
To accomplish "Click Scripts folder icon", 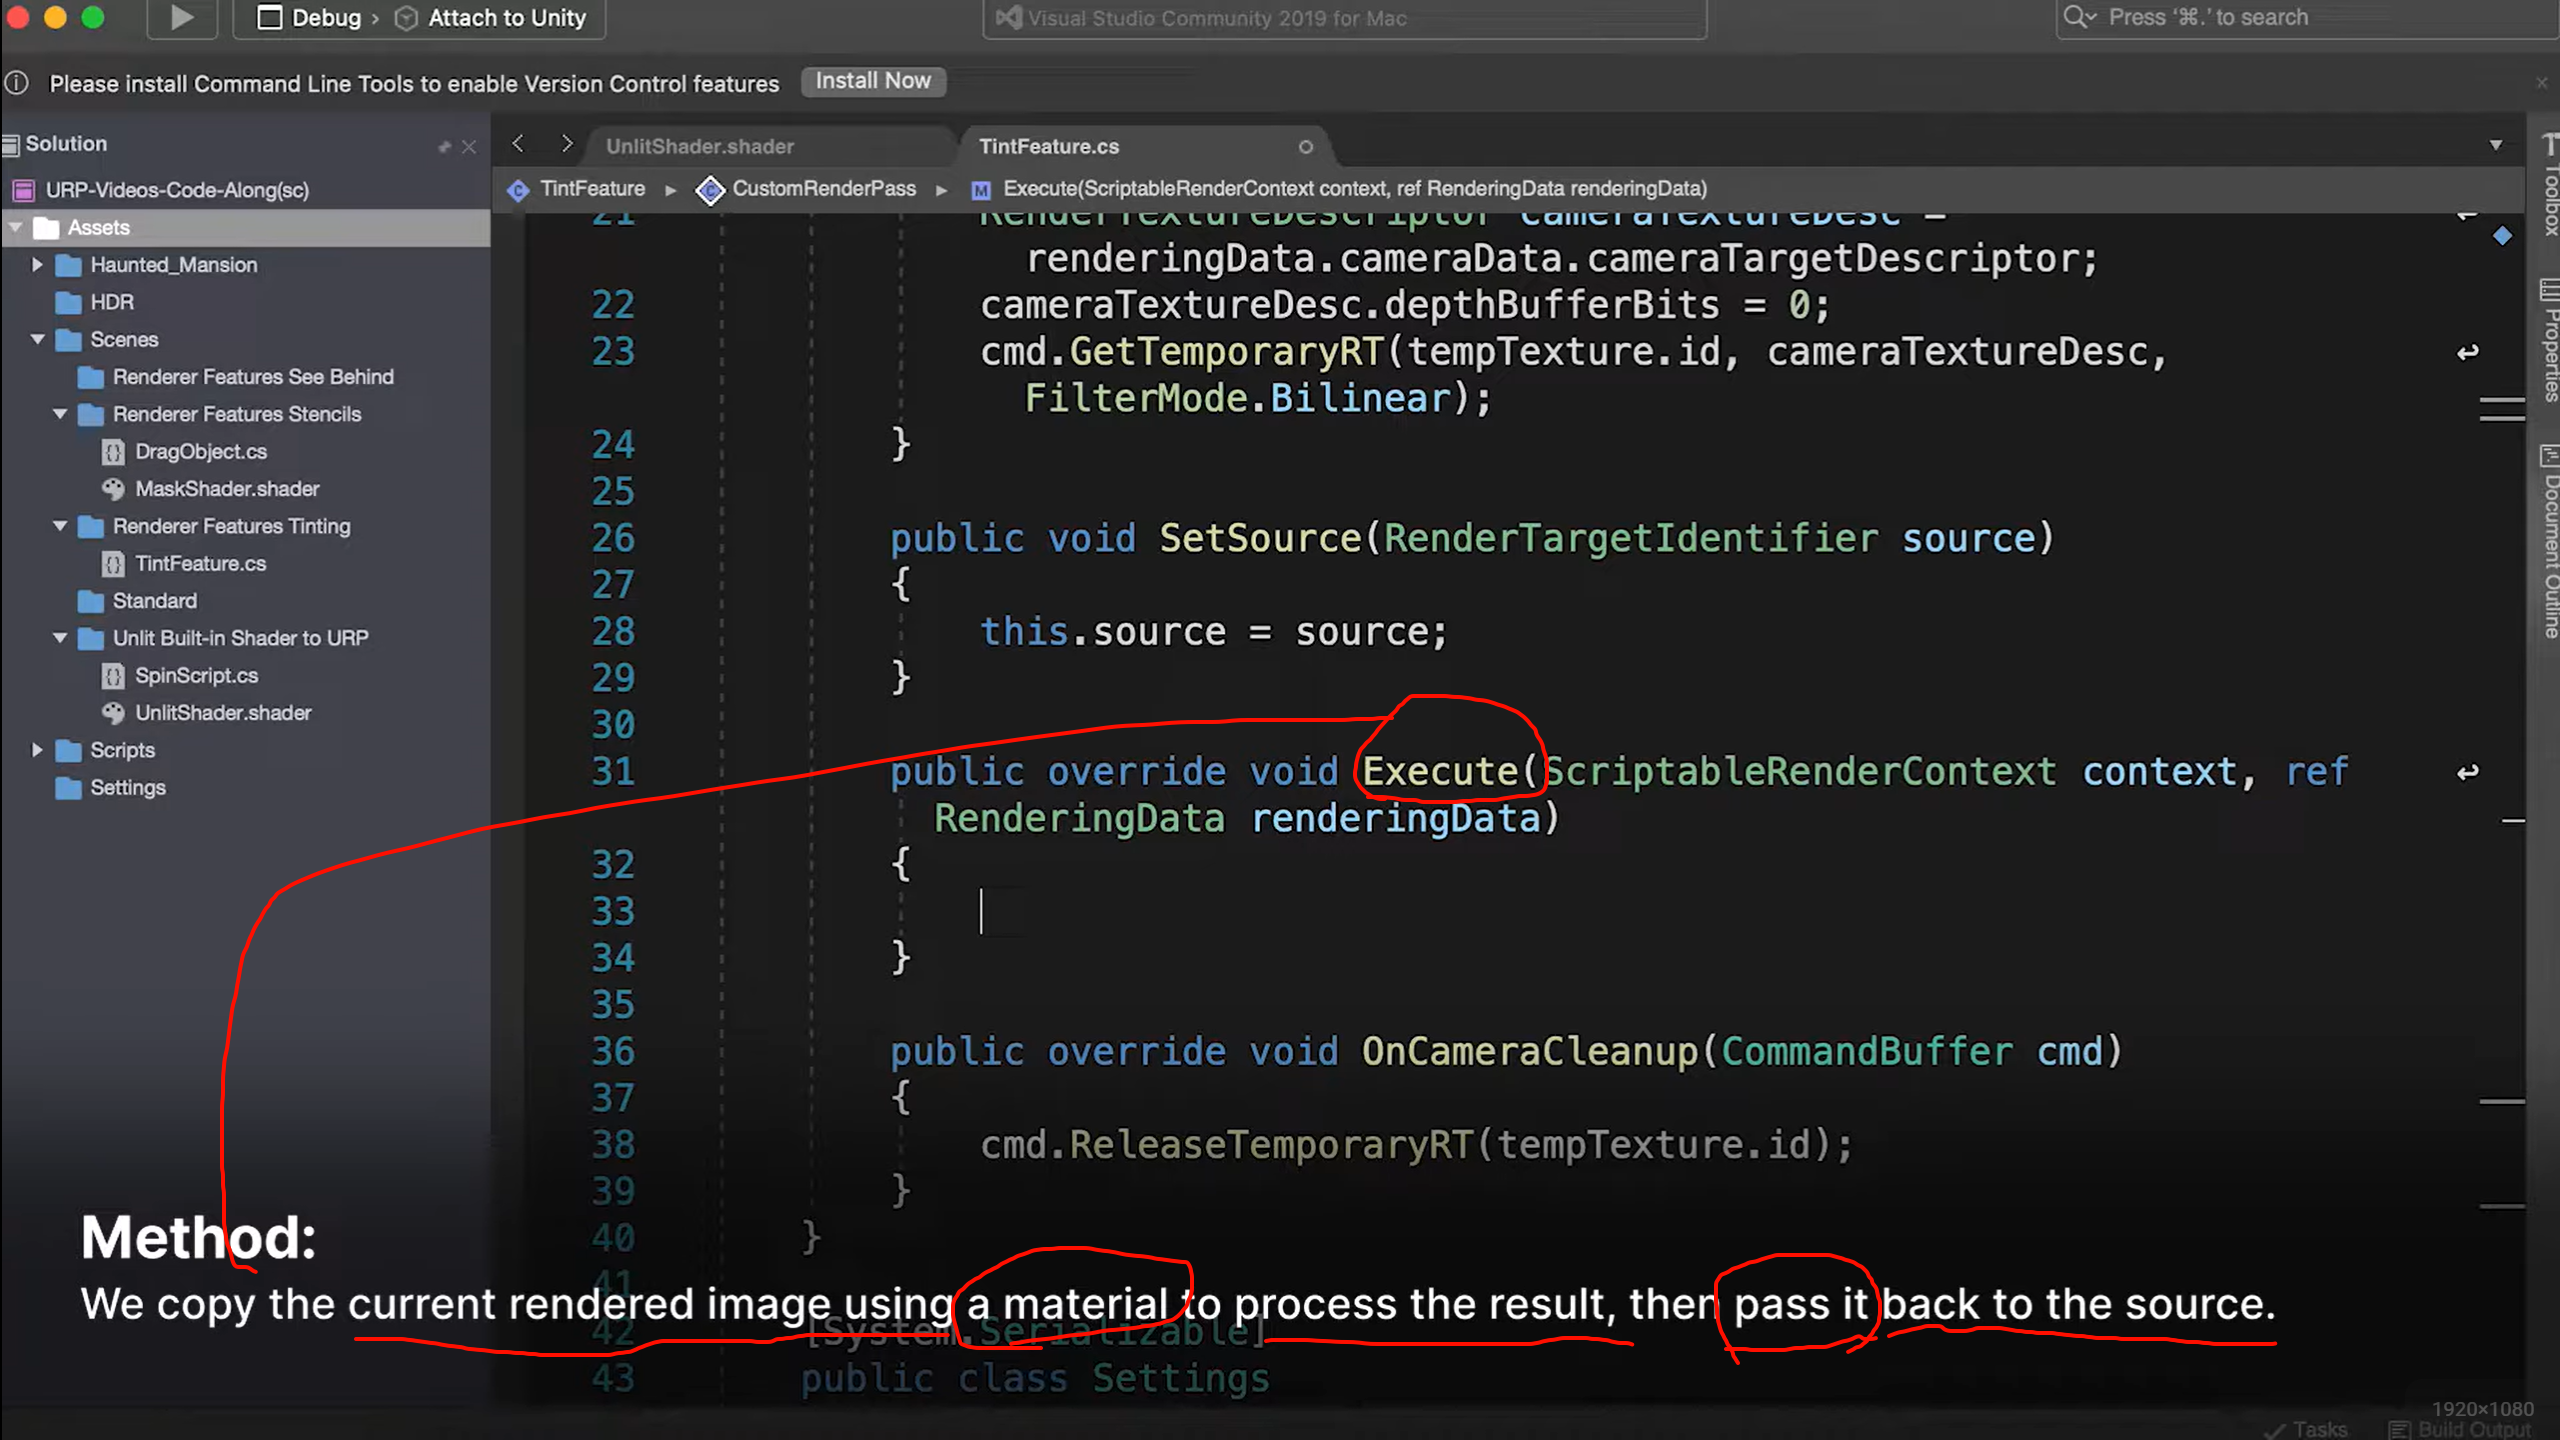I will pos(68,750).
